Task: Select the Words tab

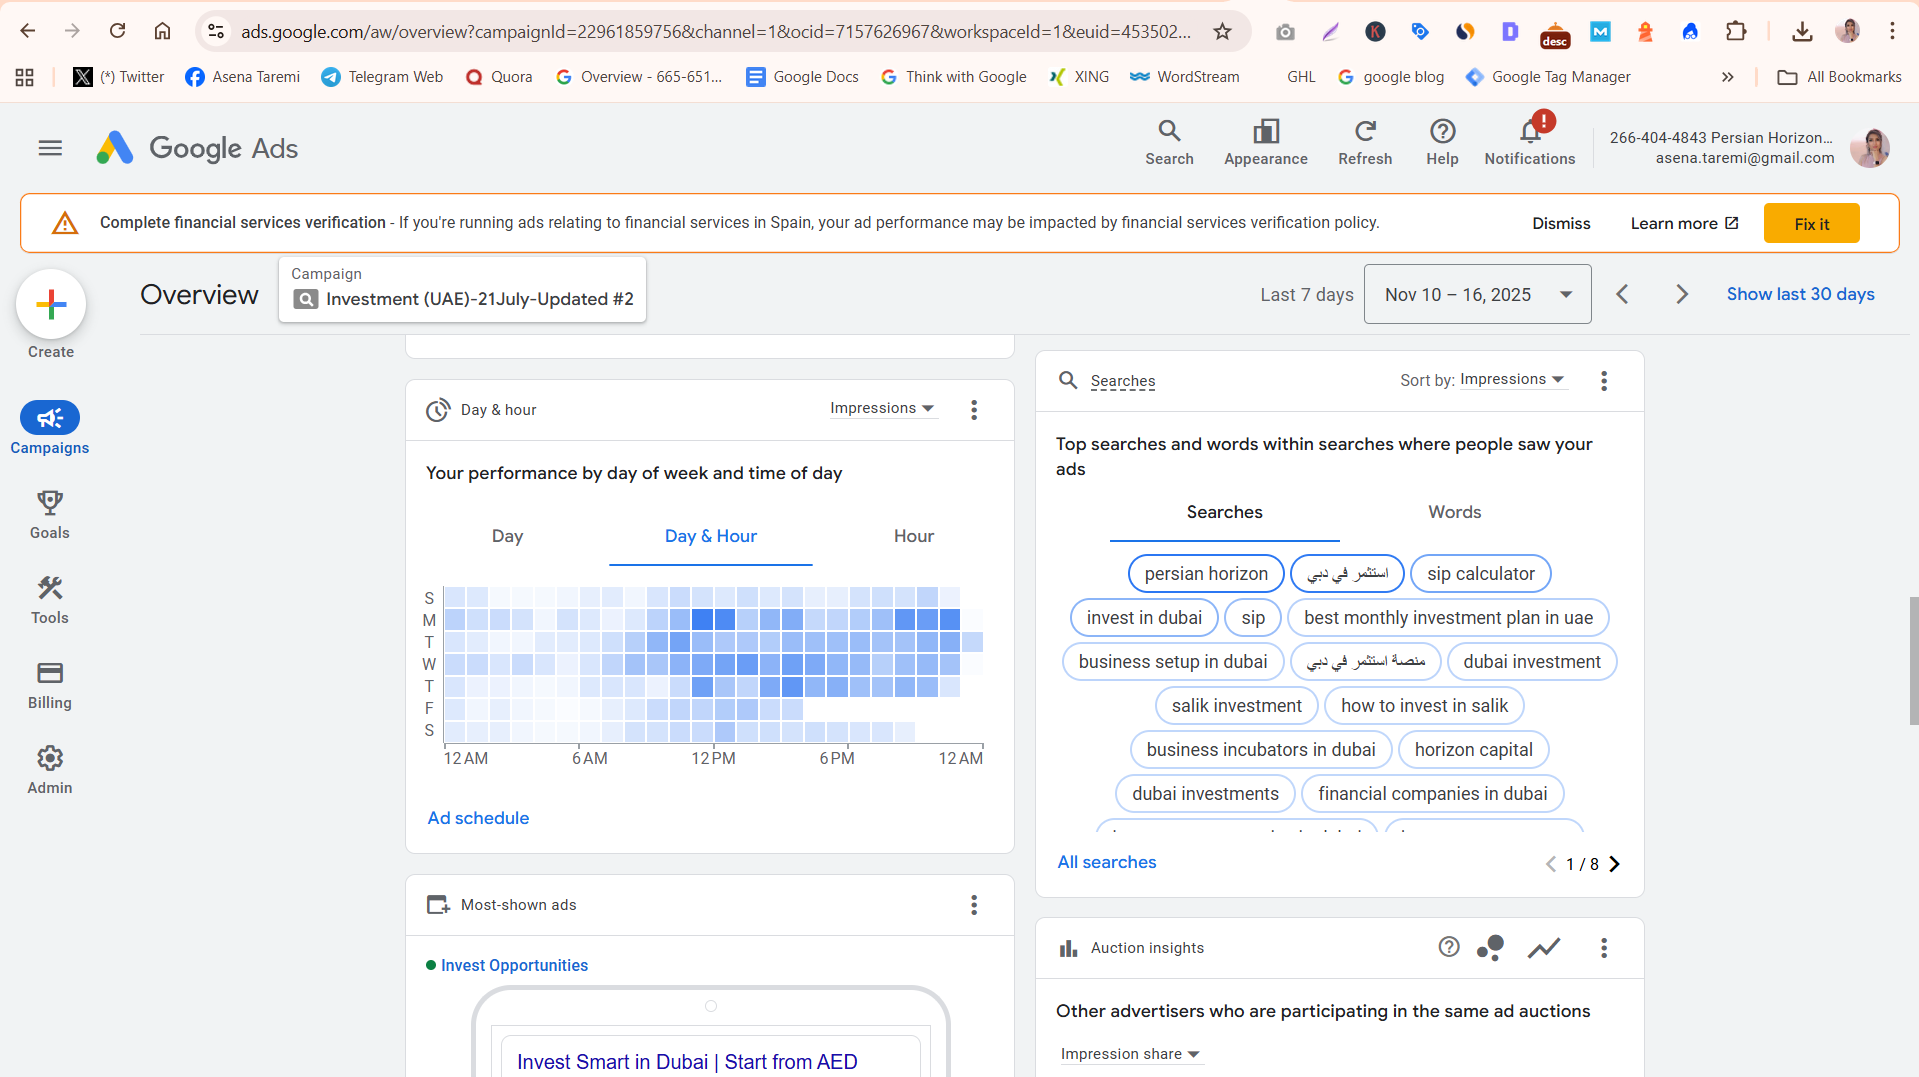Action: click(x=1455, y=513)
